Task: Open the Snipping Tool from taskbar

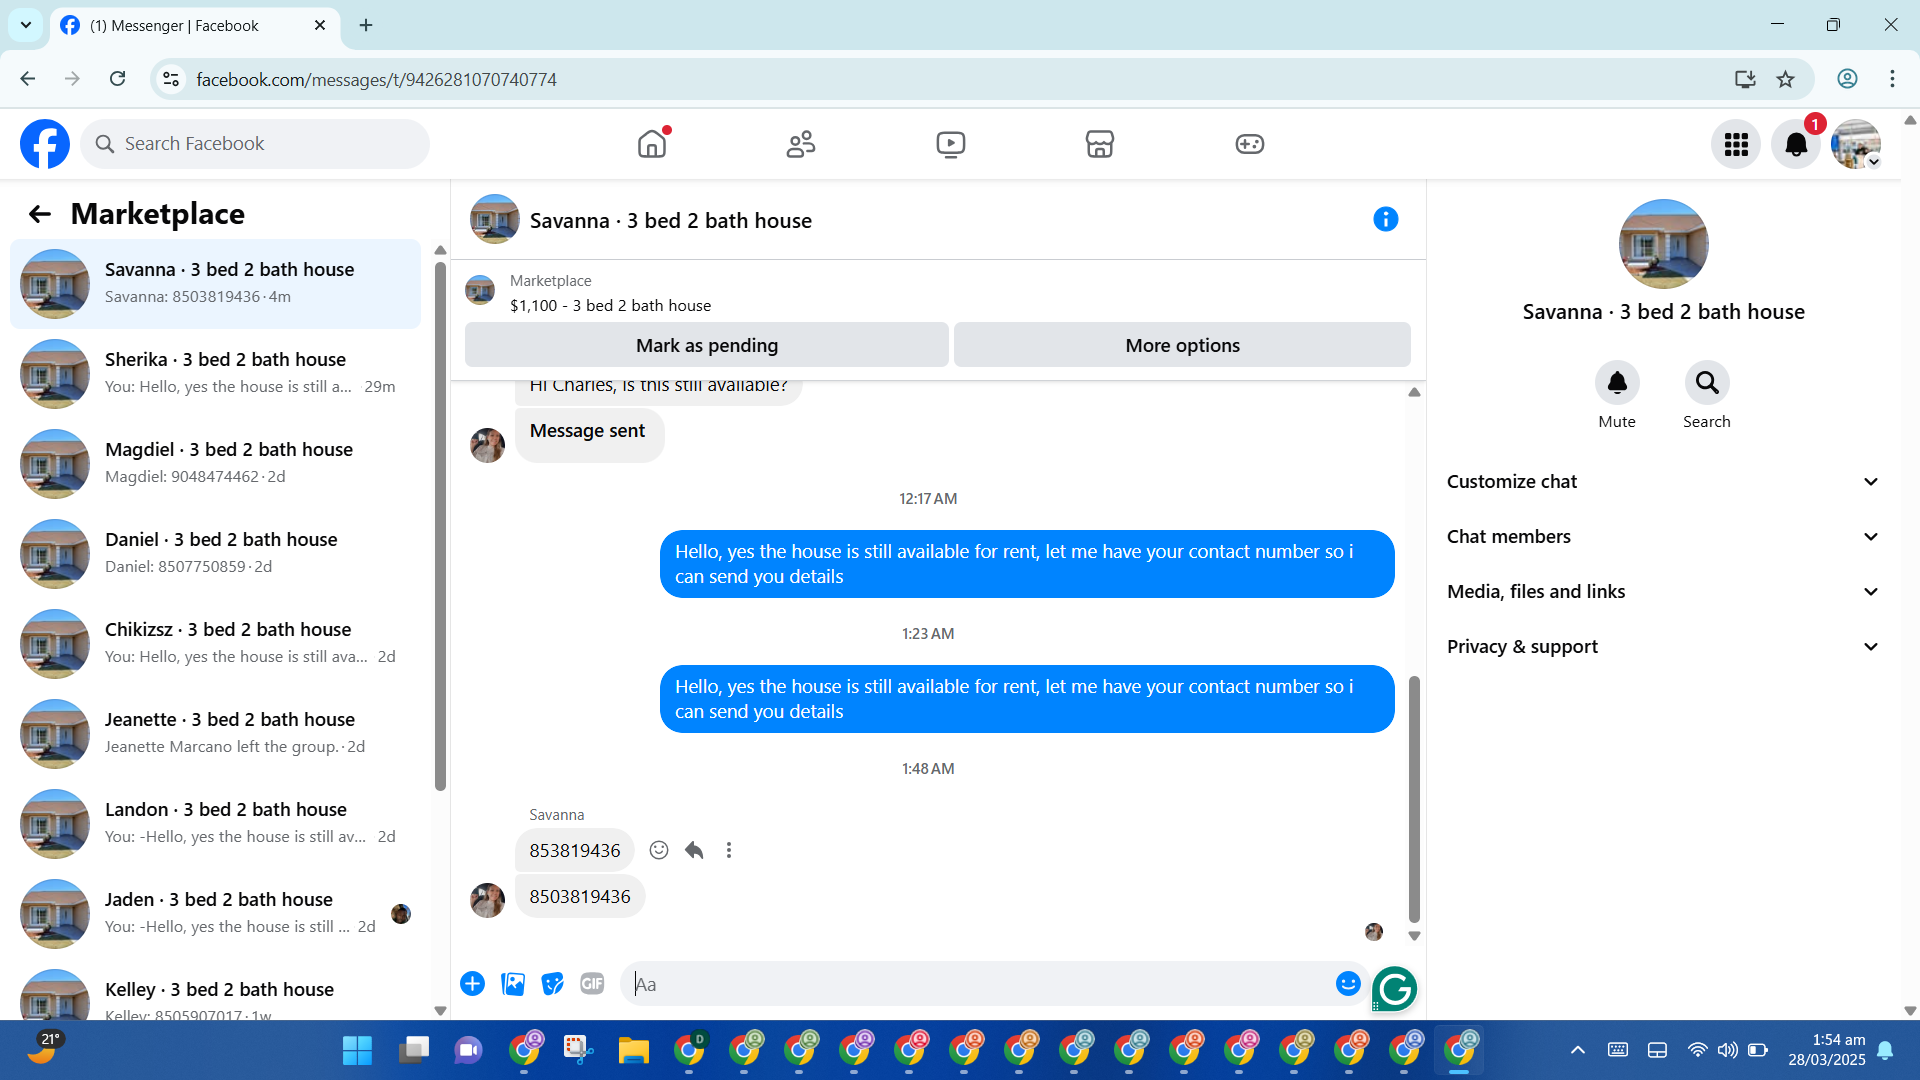Action: [x=577, y=1050]
